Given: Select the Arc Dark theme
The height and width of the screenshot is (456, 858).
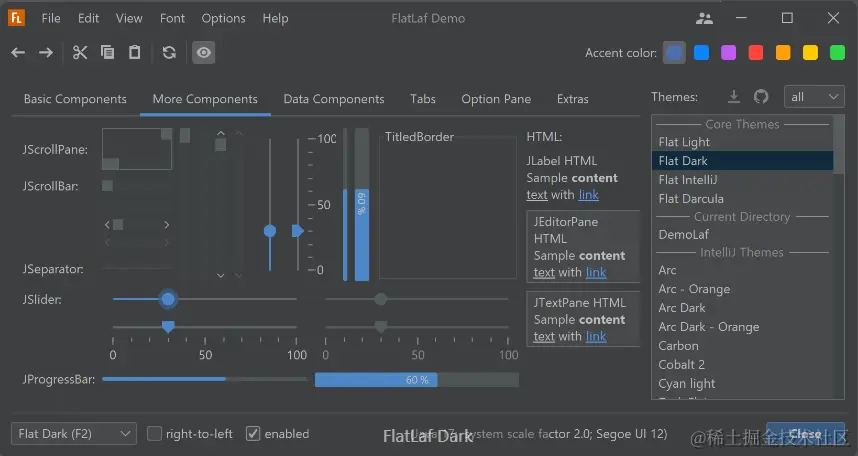Looking at the screenshot, I should pos(743,308).
